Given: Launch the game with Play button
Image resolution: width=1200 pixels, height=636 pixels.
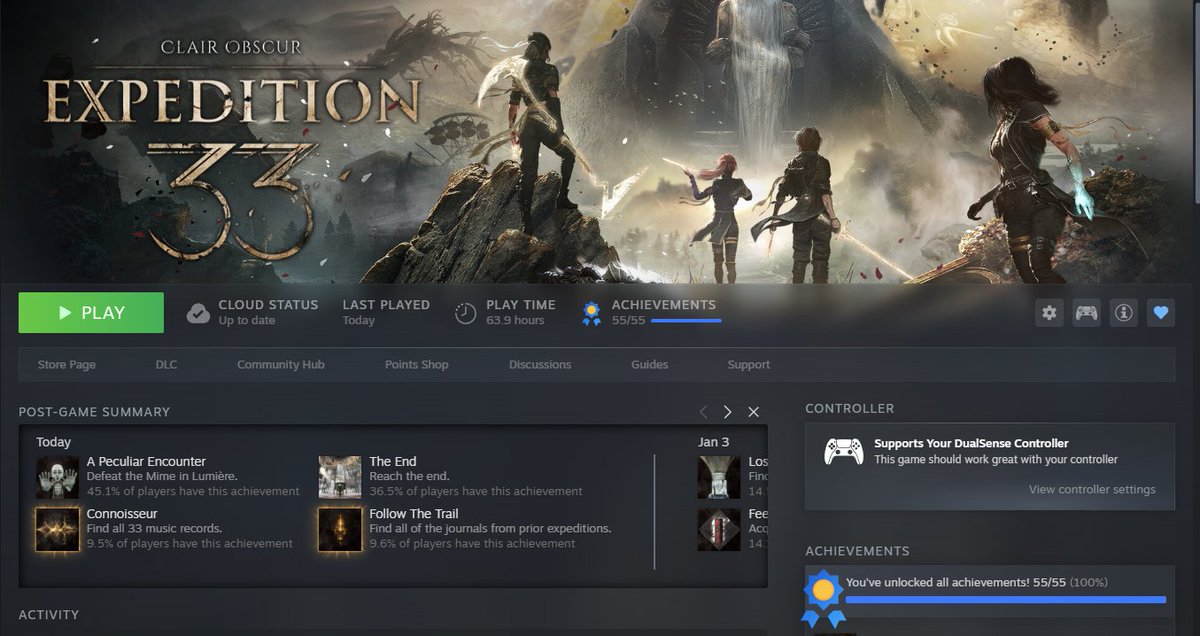Looking at the screenshot, I should (91, 313).
